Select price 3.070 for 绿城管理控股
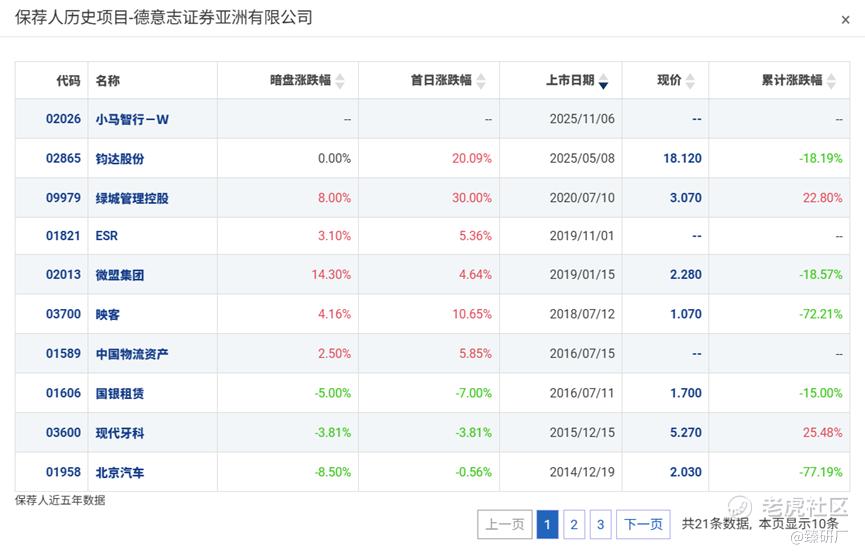This screenshot has height=557, width=865. [686, 198]
